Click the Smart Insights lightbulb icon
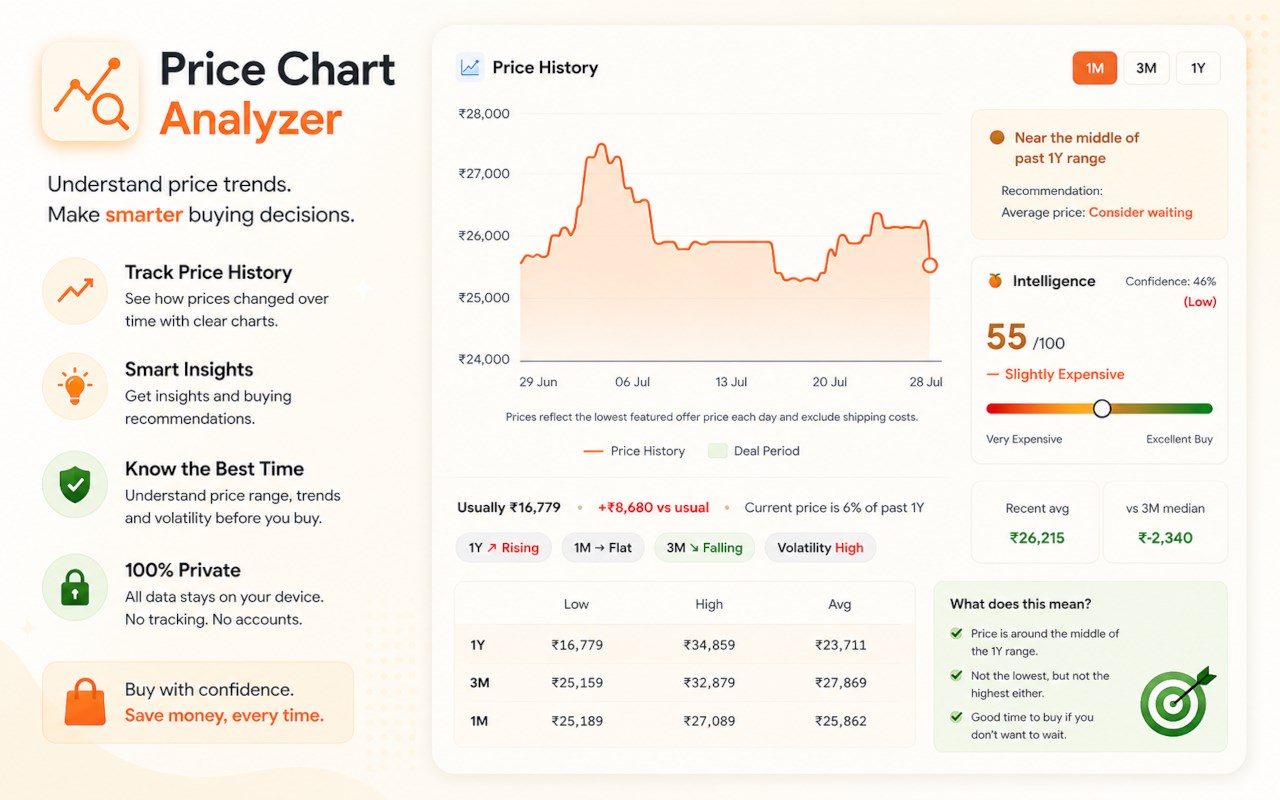Screen dimensions: 1280x800 point(75,386)
